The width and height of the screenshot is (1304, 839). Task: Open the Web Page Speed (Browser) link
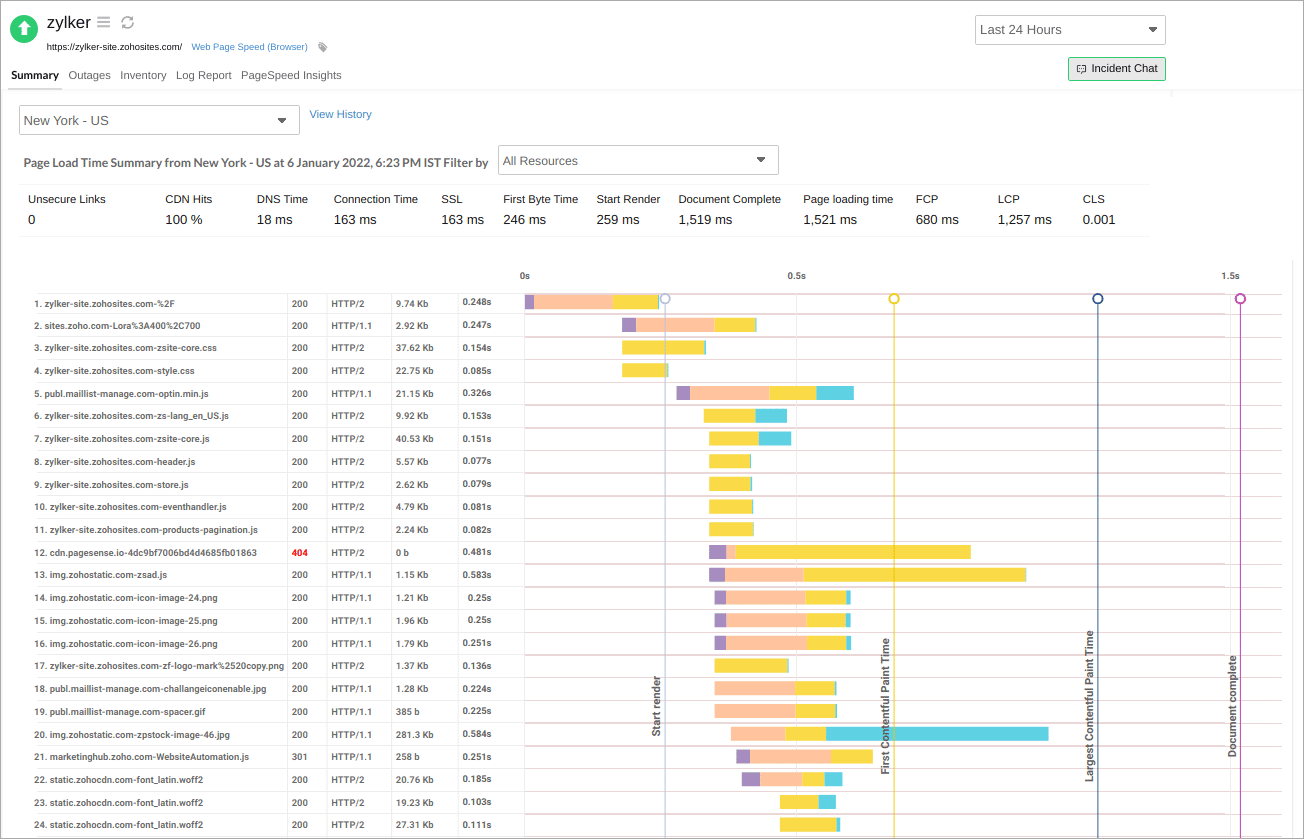click(250, 46)
